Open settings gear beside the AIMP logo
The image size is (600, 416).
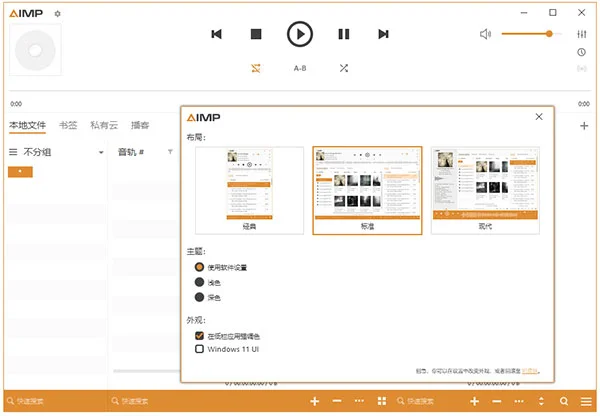(57, 14)
